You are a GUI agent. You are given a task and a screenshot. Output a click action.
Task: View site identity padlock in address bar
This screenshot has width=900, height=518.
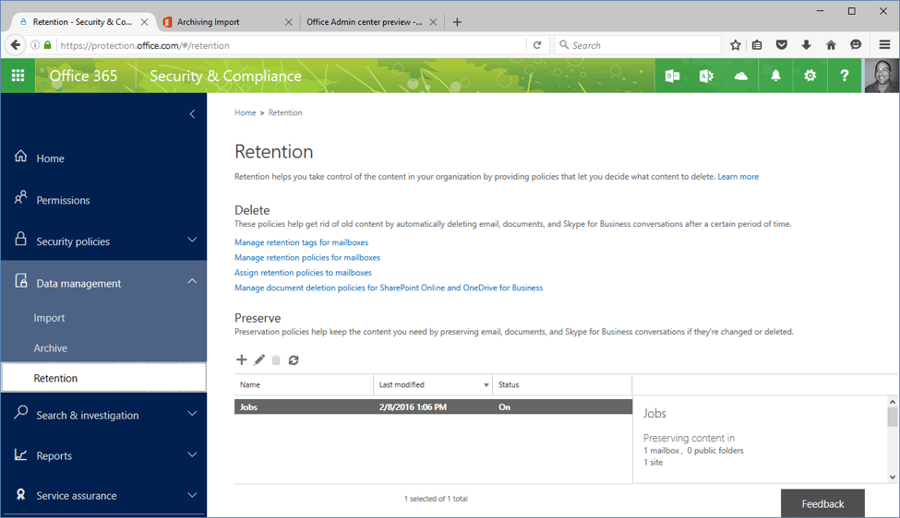click(48, 45)
